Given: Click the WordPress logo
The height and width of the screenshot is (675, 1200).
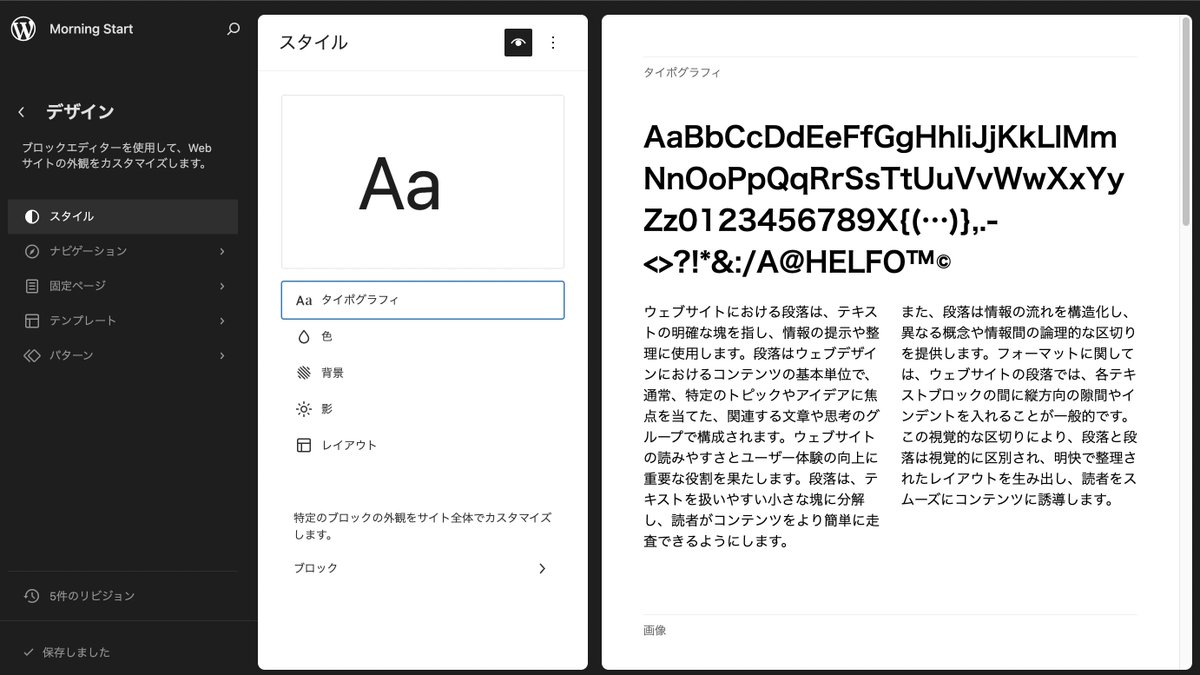Looking at the screenshot, I should [x=22, y=29].
